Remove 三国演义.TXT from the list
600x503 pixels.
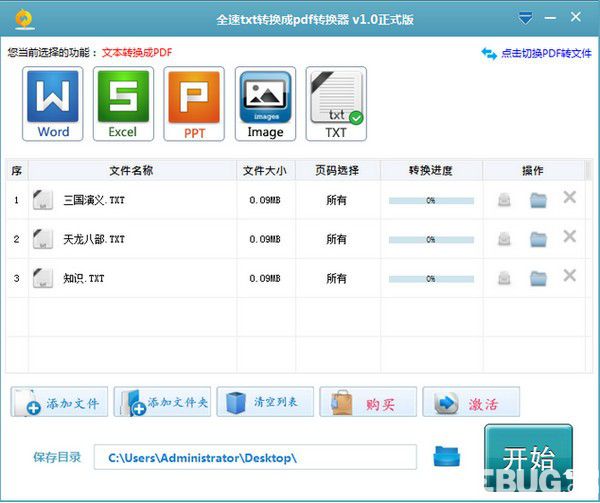570,197
